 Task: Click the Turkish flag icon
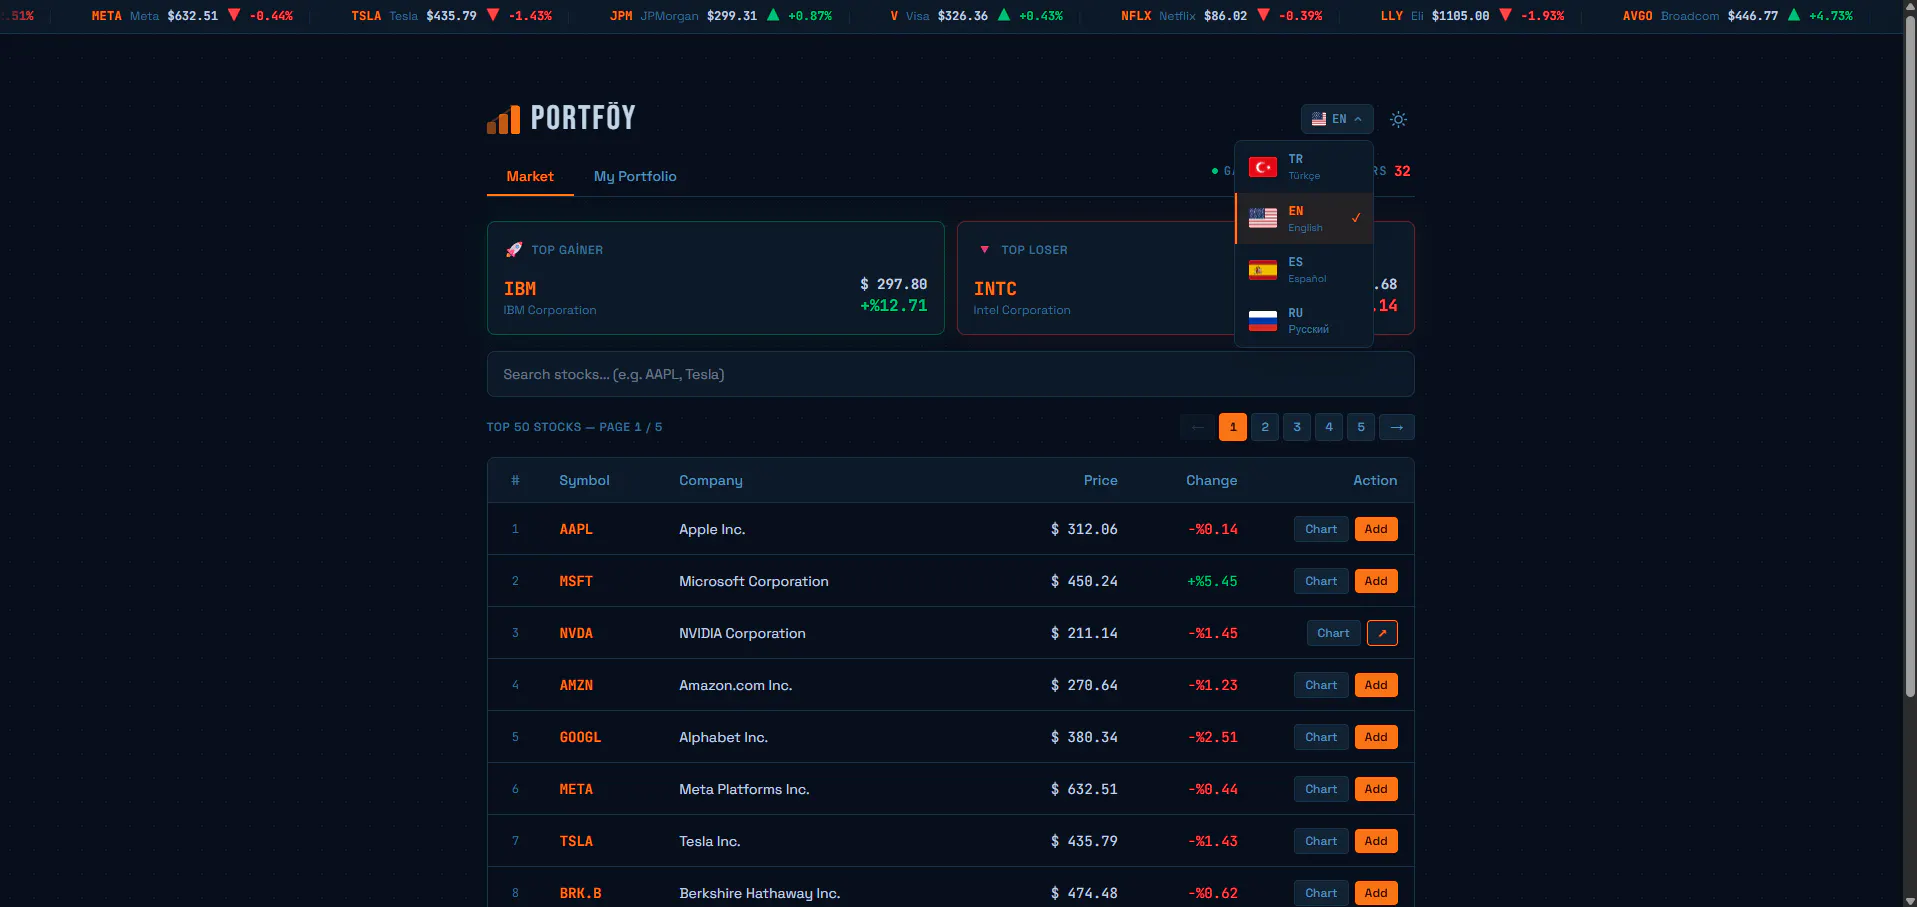click(1263, 167)
